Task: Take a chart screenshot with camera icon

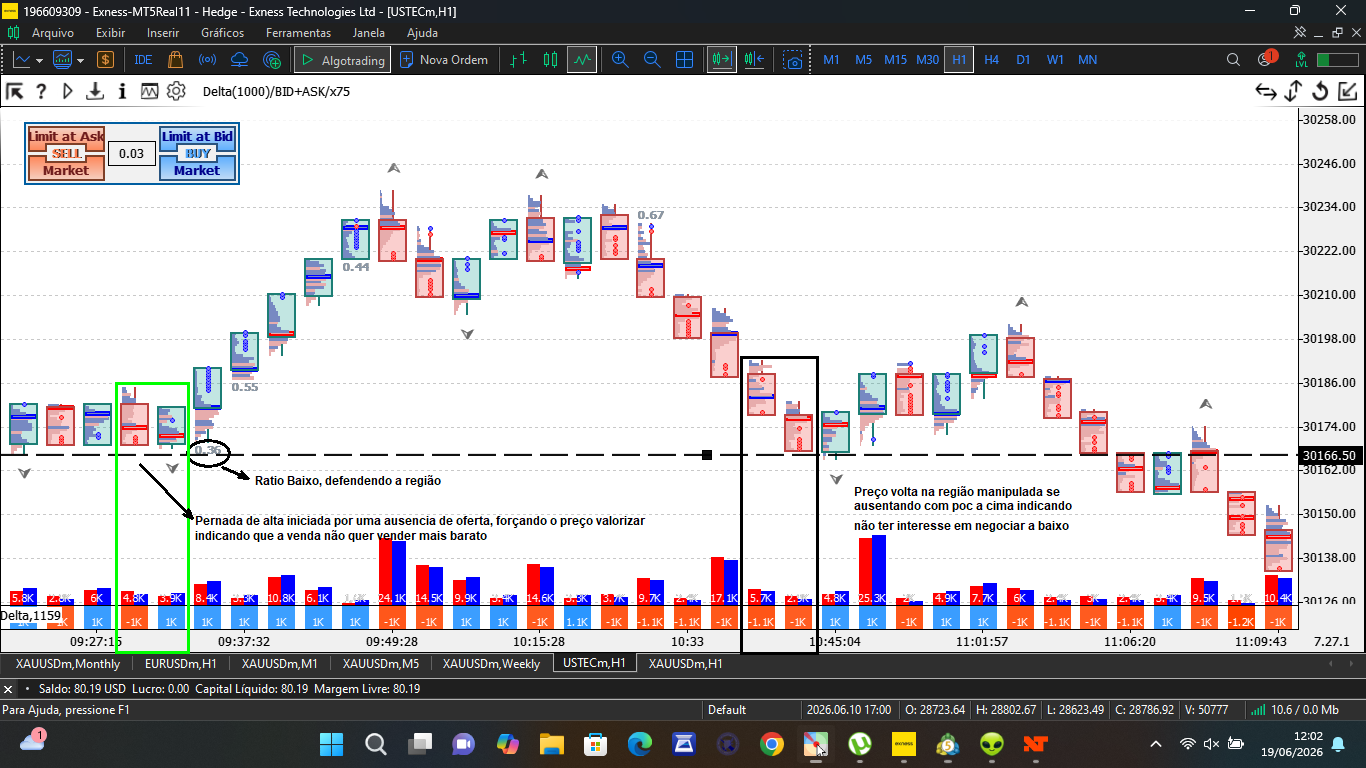Action: click(x=793, y=60)
